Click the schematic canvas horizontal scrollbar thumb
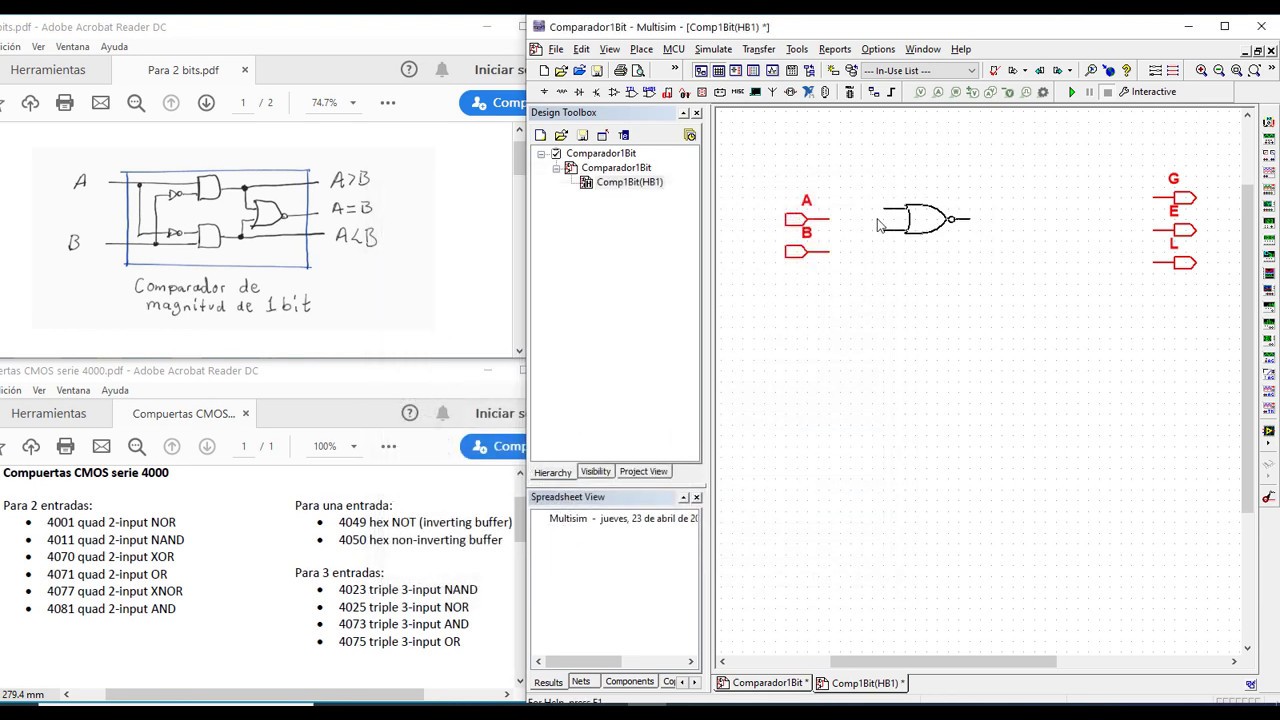This screenshot has width=1280, height=720. 943,661
